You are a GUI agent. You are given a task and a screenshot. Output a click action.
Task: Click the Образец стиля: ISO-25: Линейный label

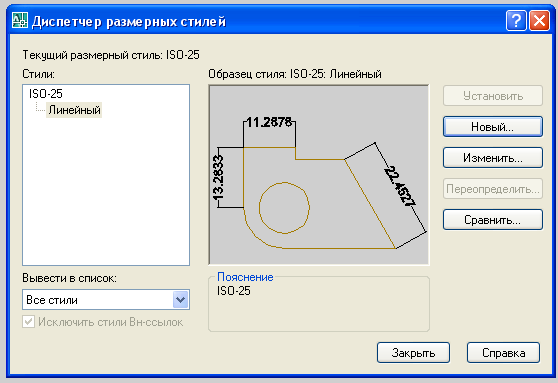[295, 74]
